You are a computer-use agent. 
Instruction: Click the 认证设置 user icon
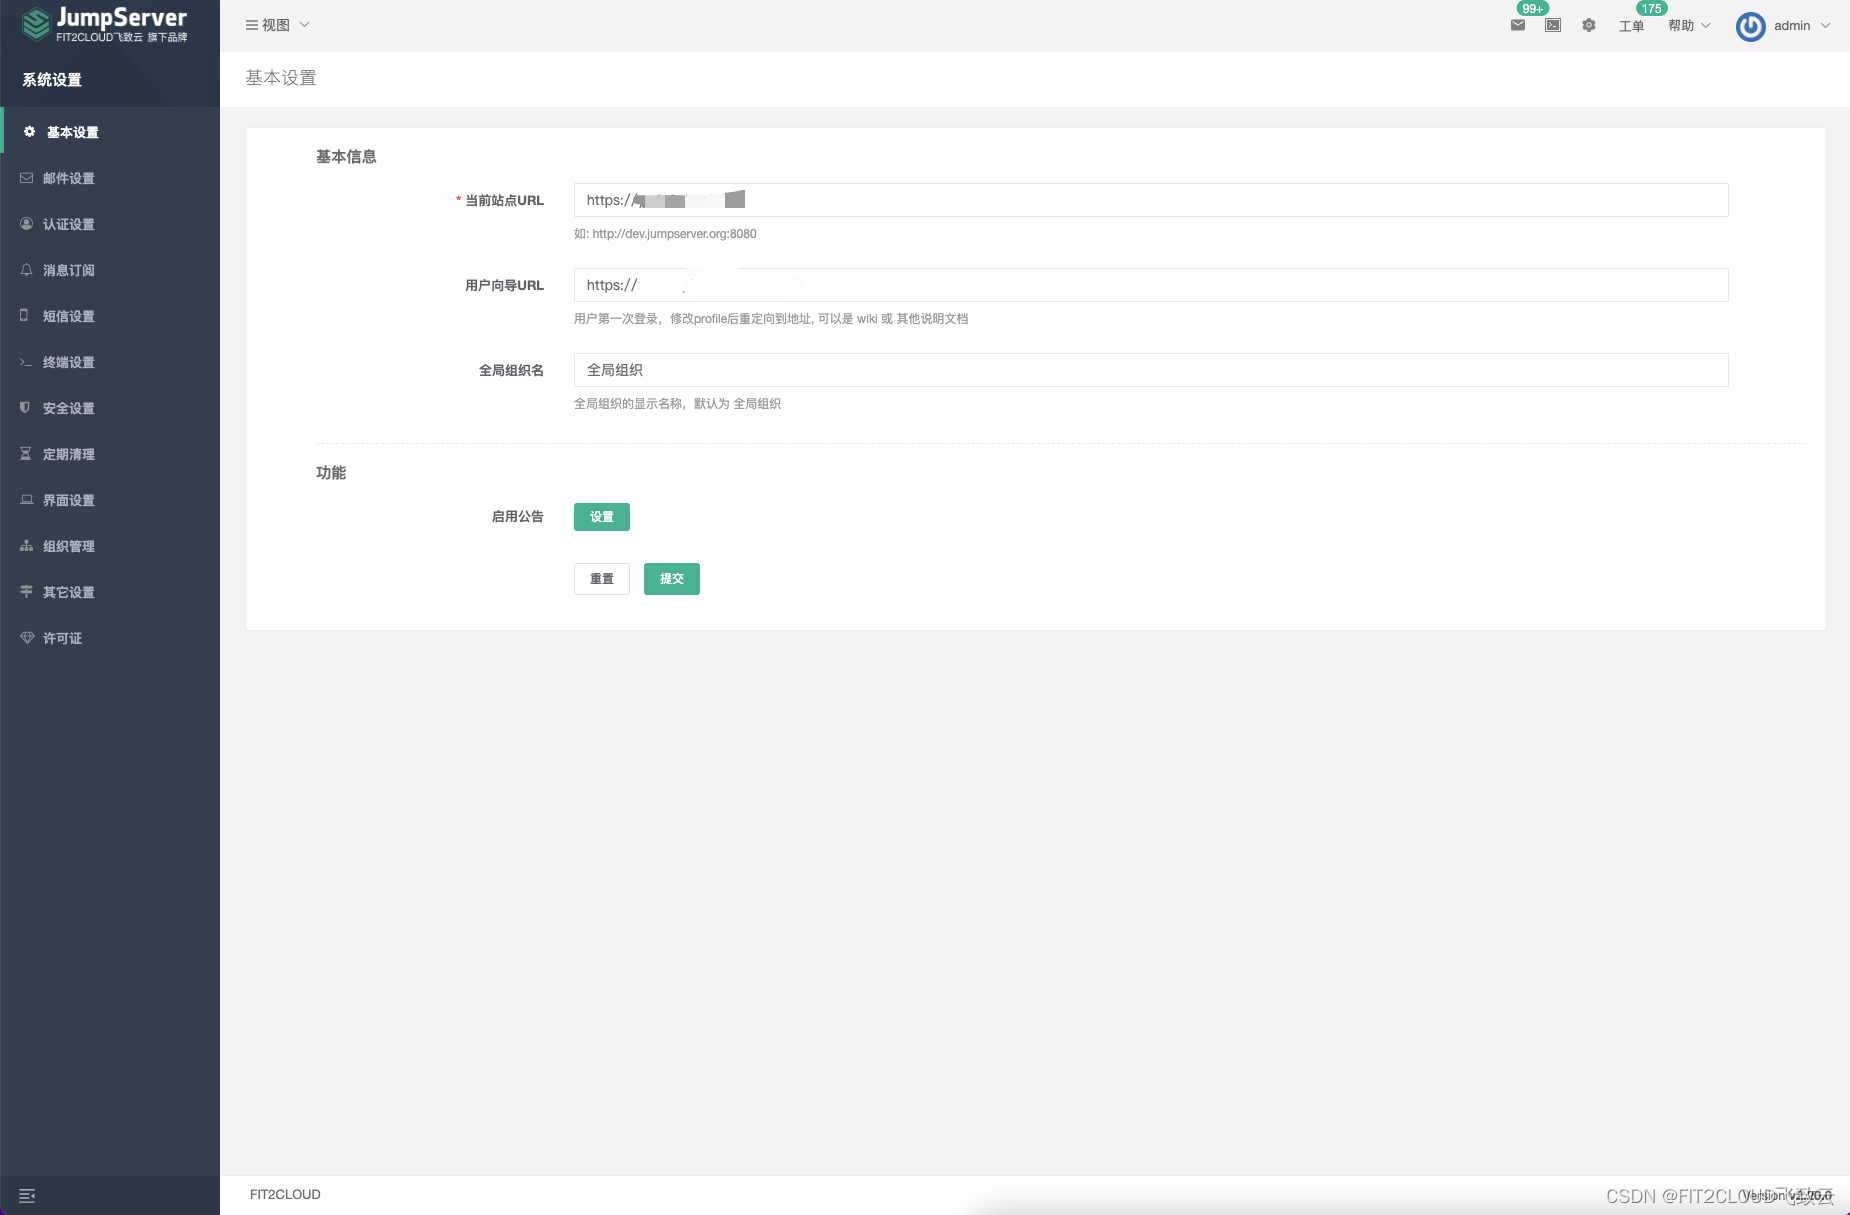click(x=26, y=224)
